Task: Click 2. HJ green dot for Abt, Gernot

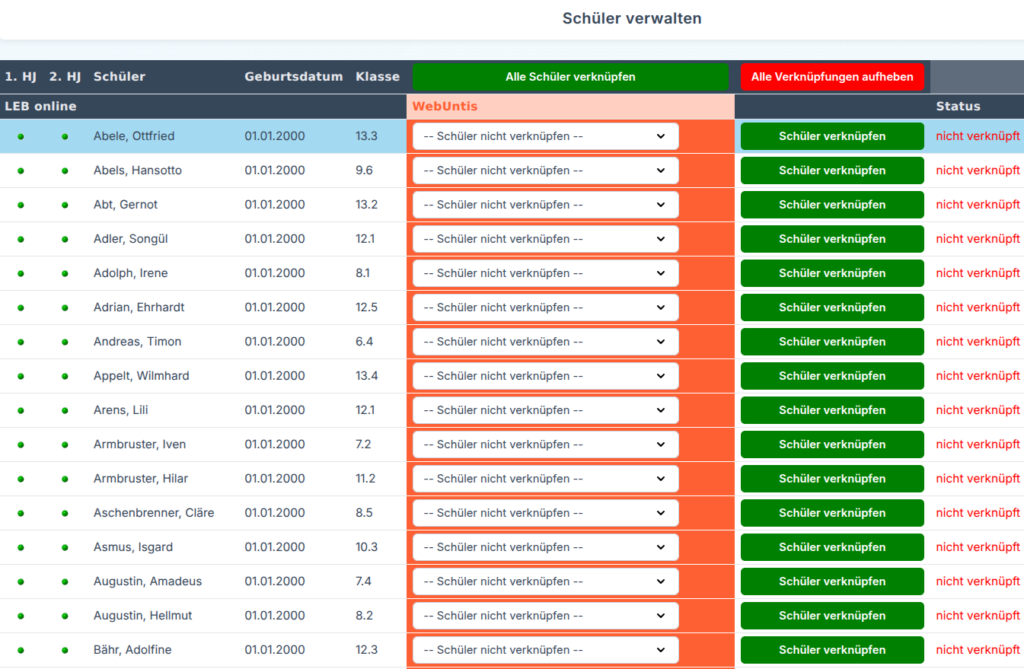Action: [x=65, y=205]
